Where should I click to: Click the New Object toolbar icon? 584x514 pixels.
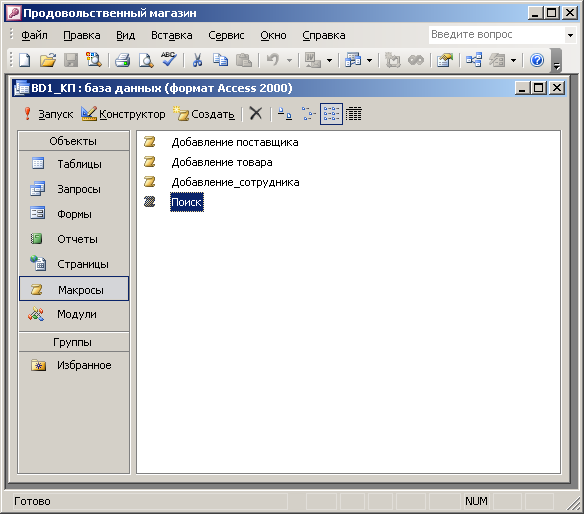pyautogui.click(x=497, y=60)
